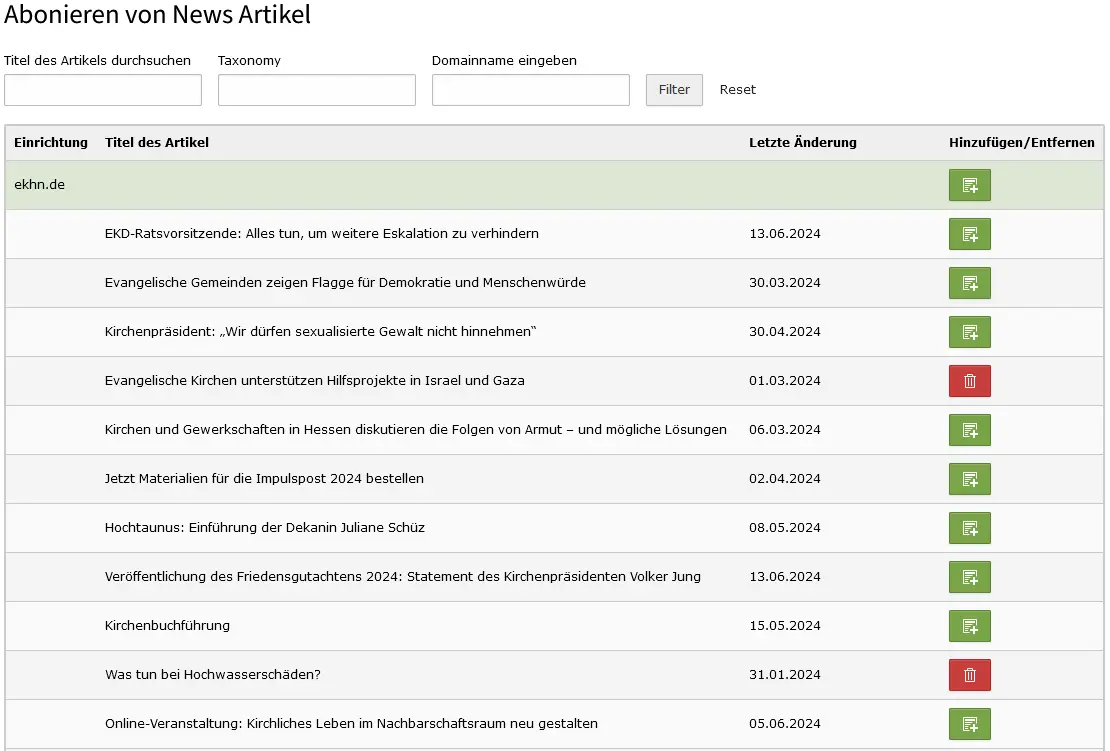
Task: Click the 'Kirchenbuchführung' title text
Action: tap(167, 626)
